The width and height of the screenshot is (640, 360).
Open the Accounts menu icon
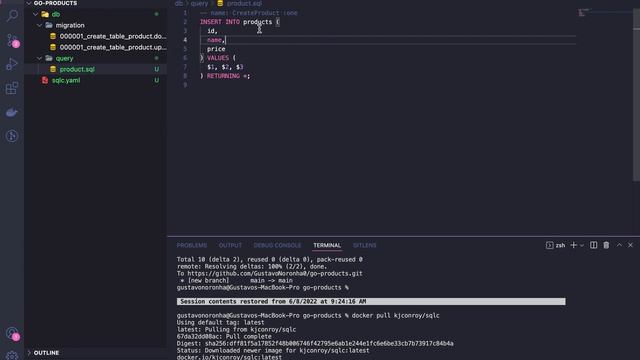coord(12,333)
